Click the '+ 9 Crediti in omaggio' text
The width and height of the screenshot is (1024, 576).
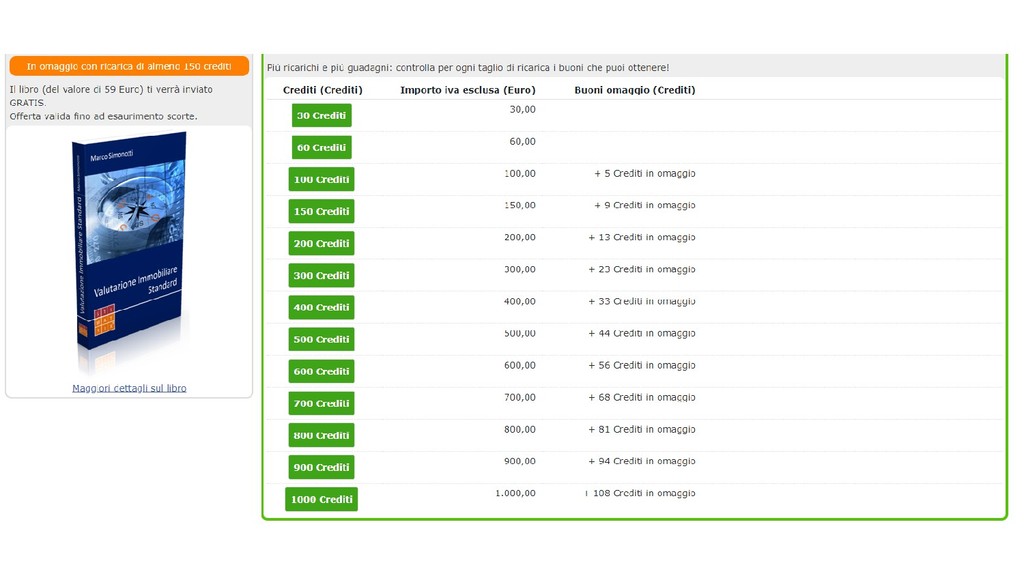[x=645, y=205]
